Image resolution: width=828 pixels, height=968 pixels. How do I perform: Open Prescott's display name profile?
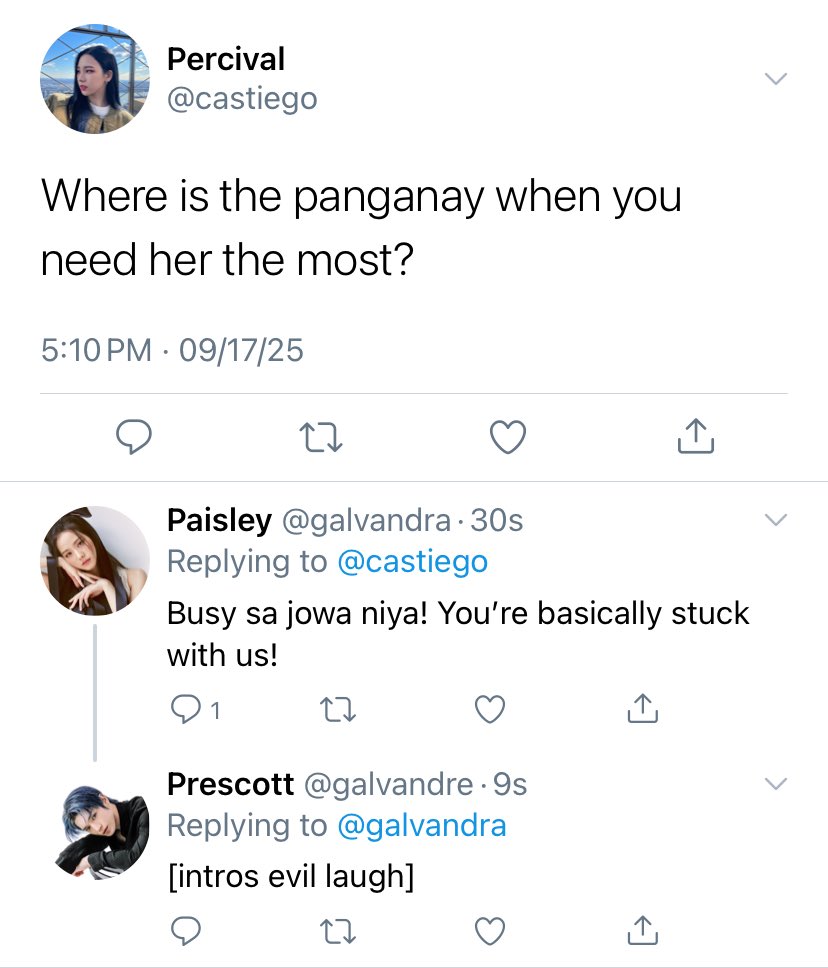230,784
